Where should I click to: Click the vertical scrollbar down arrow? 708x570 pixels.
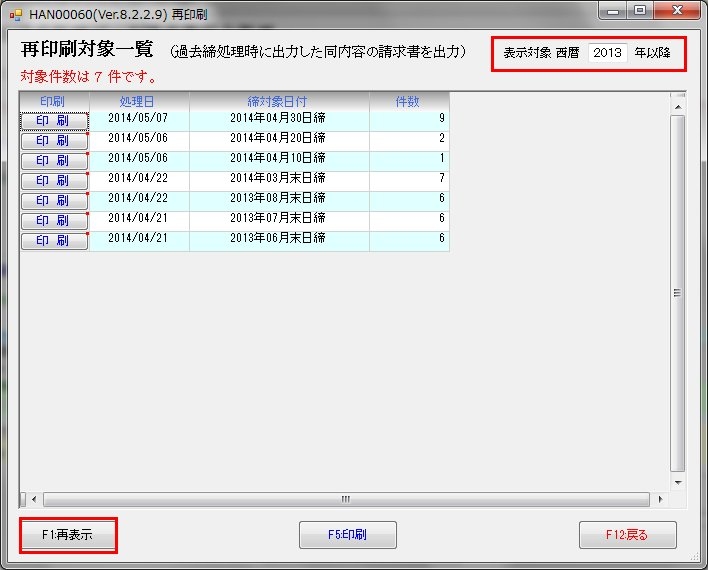pyautogui.click(x=678, y=482)
